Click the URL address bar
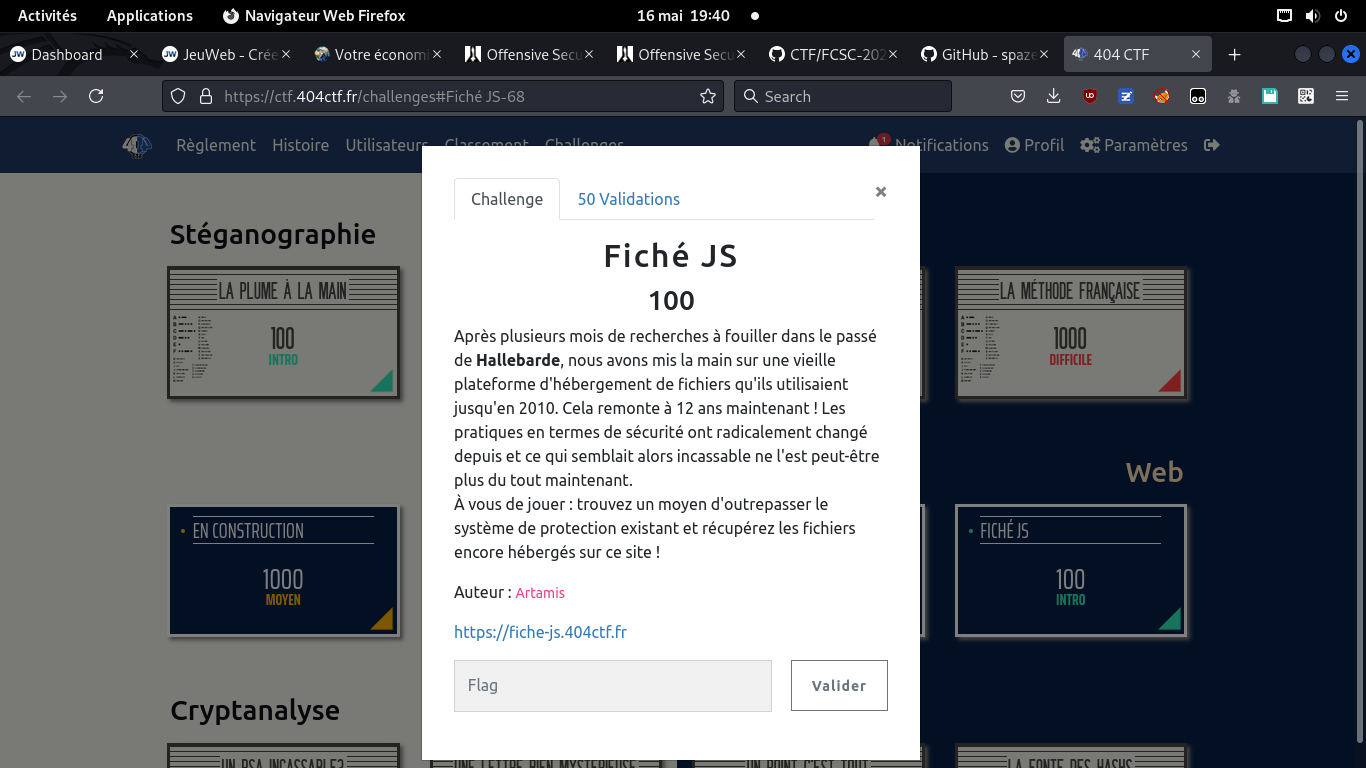Image resolution: width=1366 pixels, height=768 pixels. click(x=442, y=96)
